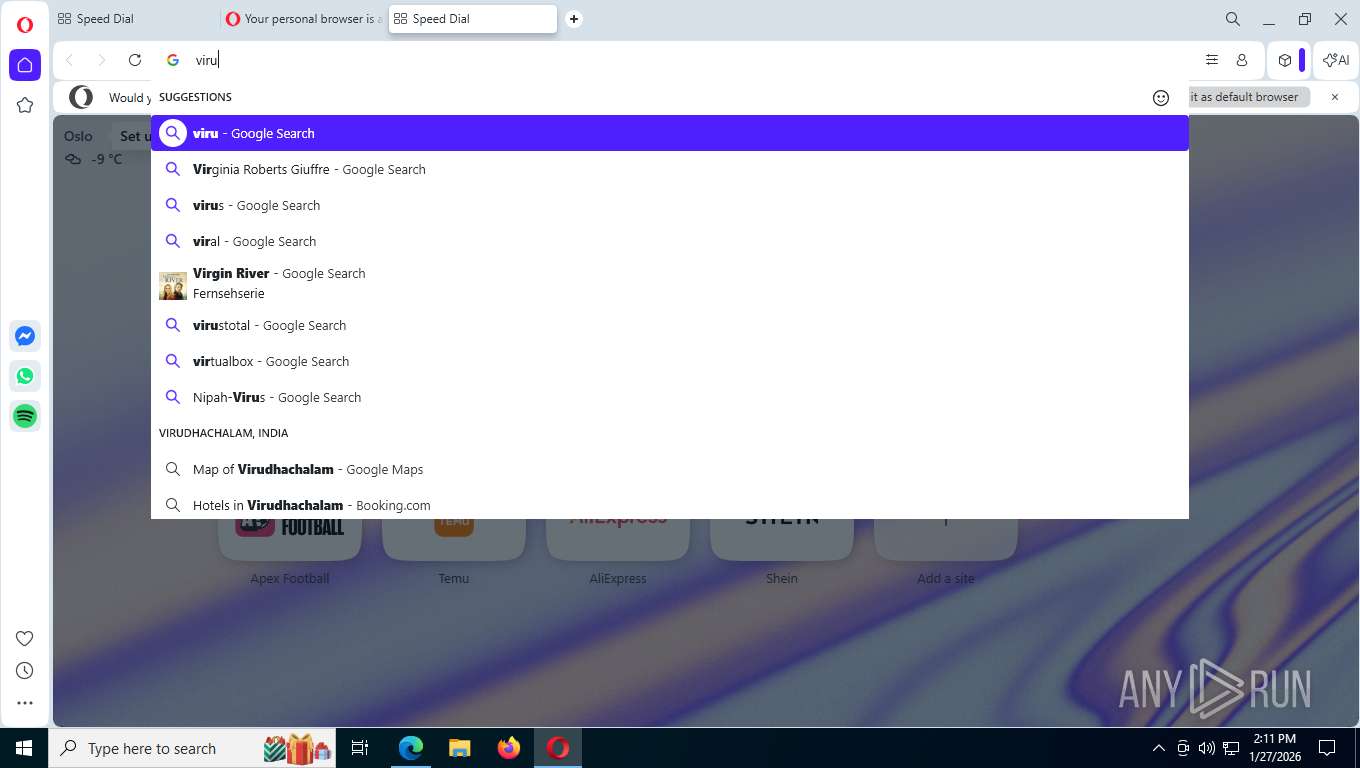The width and height of the screenshot is (1360, 768).
Task: Switch to the first Speed Dial tab
Action: coord(136,19)
